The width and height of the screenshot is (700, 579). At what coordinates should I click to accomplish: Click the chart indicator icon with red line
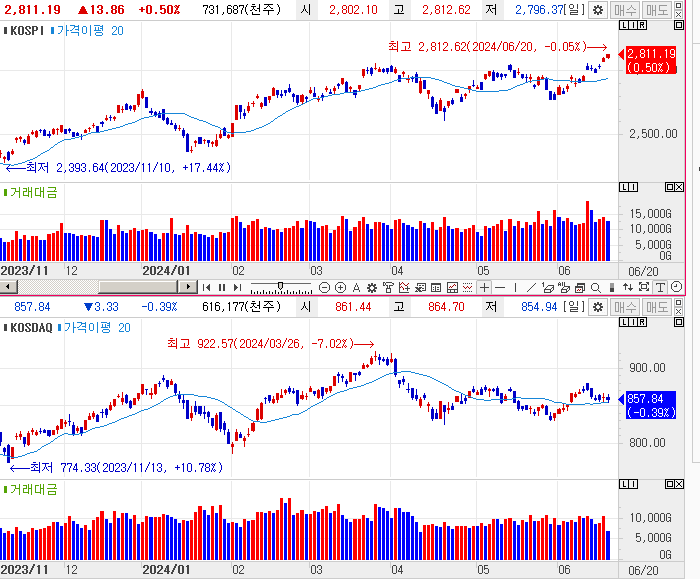coord(404,287)
